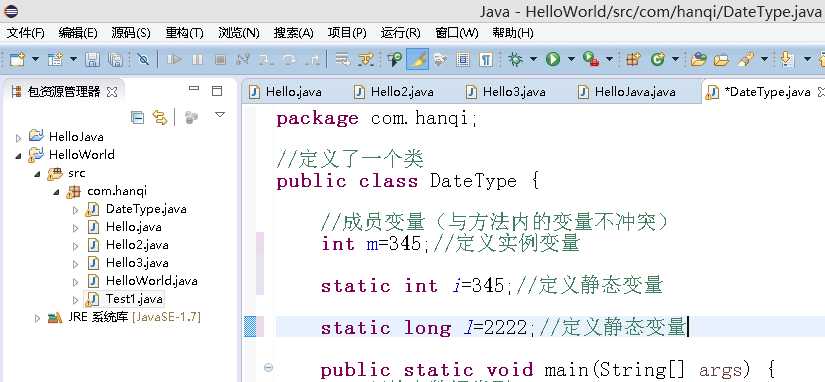
Task: Open the 源码(S) menu
Action: [x=131, y=33]
